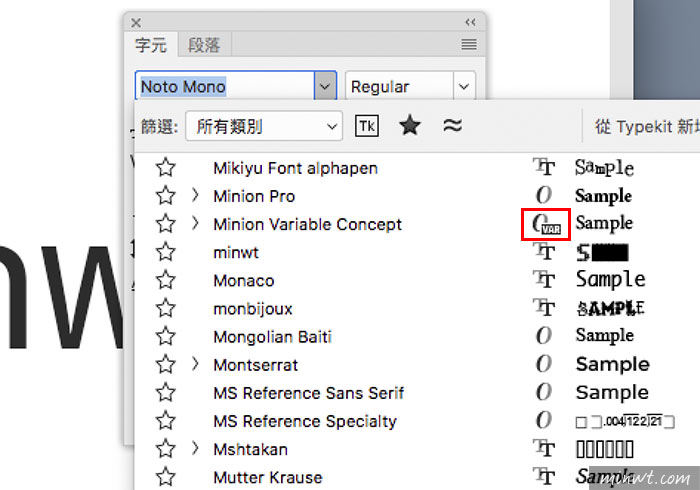
Task: Select the Minion Pro font
Action: [x=254, y=196]
